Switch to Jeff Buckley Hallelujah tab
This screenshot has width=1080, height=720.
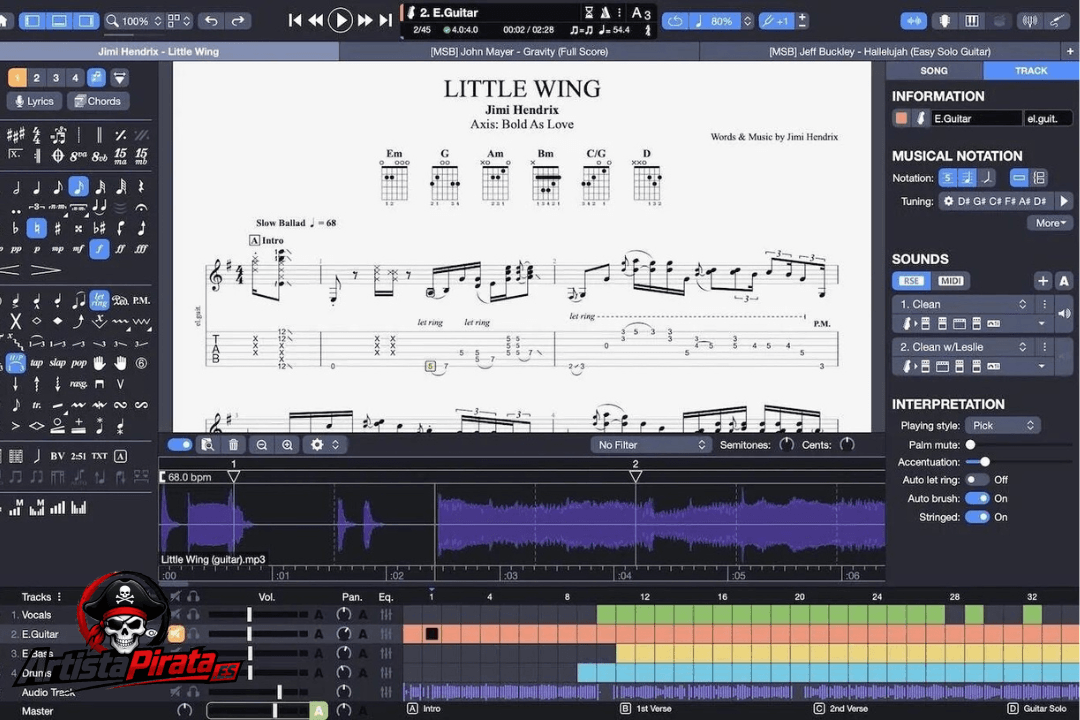click(880, 52)
